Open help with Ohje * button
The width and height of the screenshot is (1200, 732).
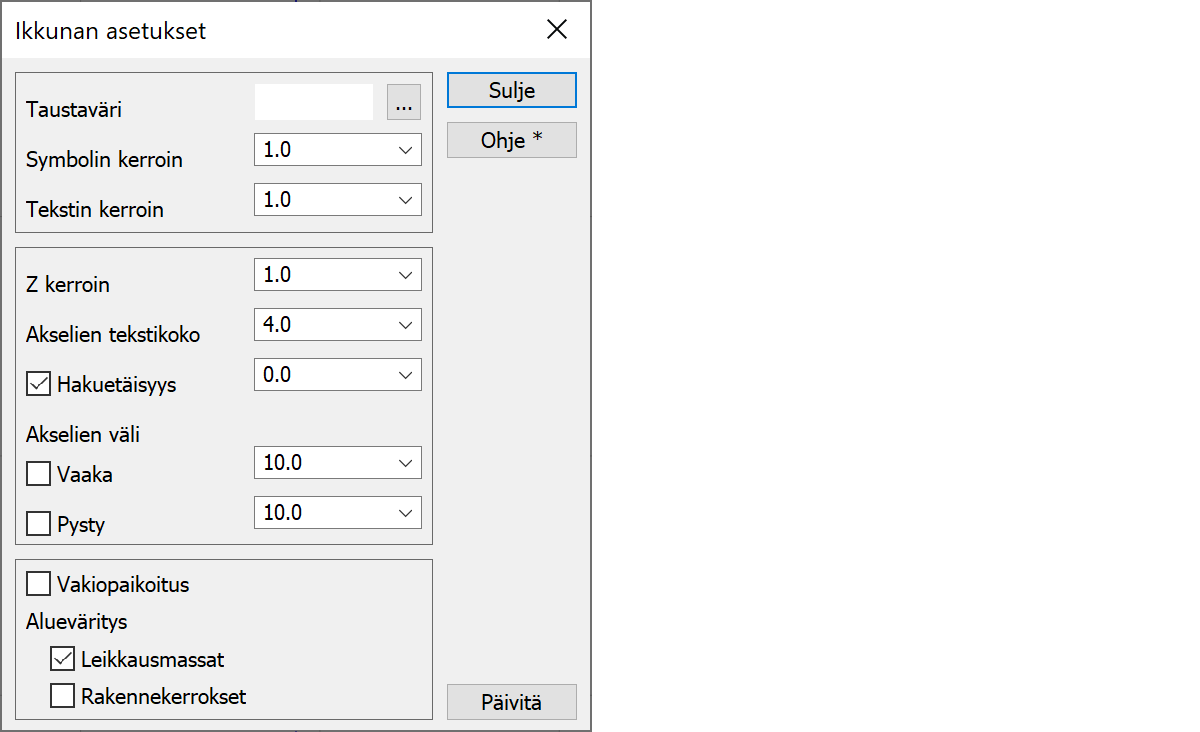pyautogui.click(x=511, y=140)
